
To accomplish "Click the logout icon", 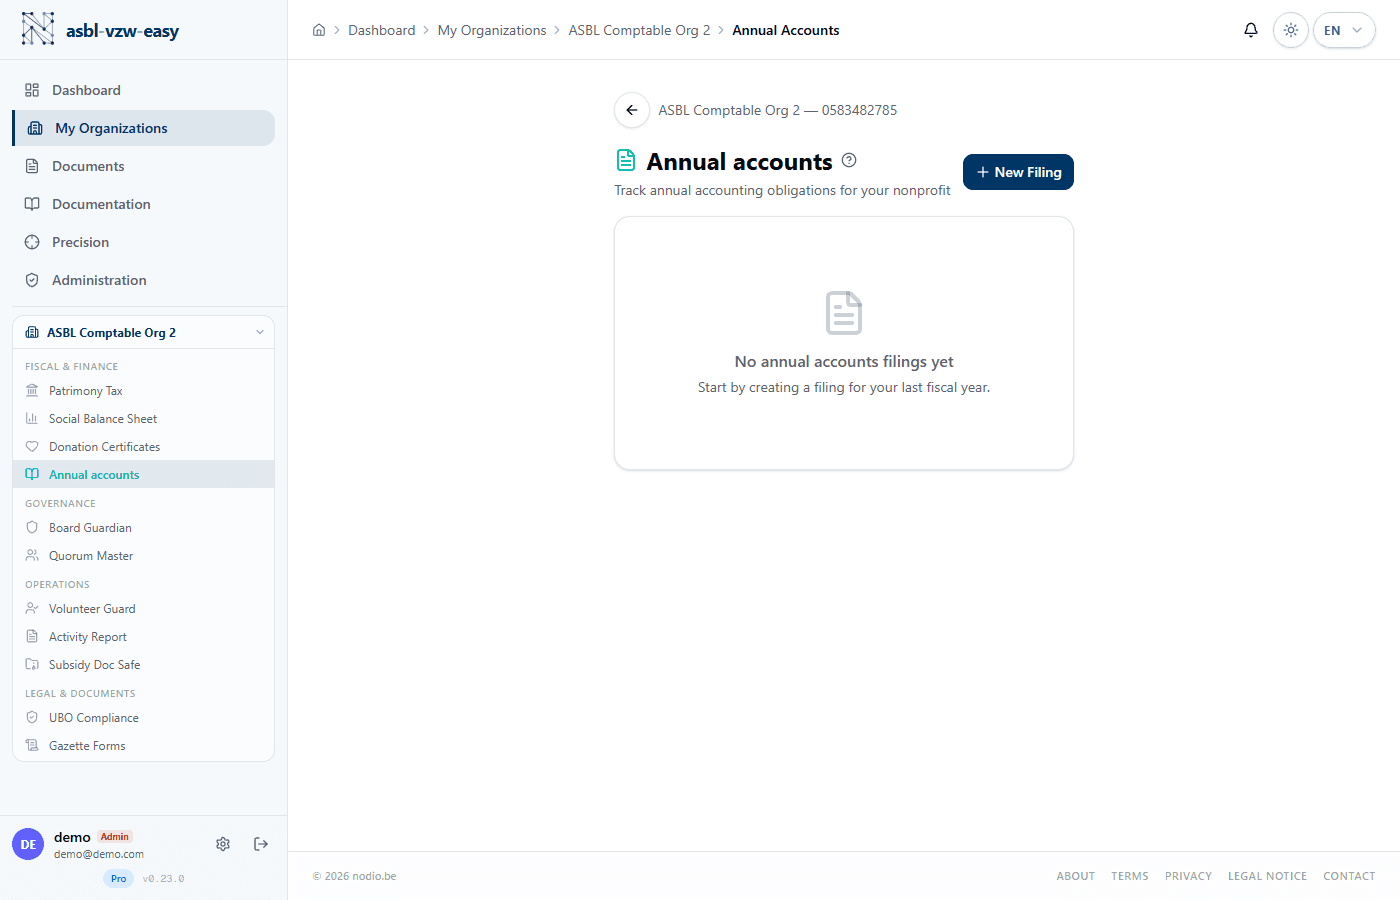I will pos(261,844).
